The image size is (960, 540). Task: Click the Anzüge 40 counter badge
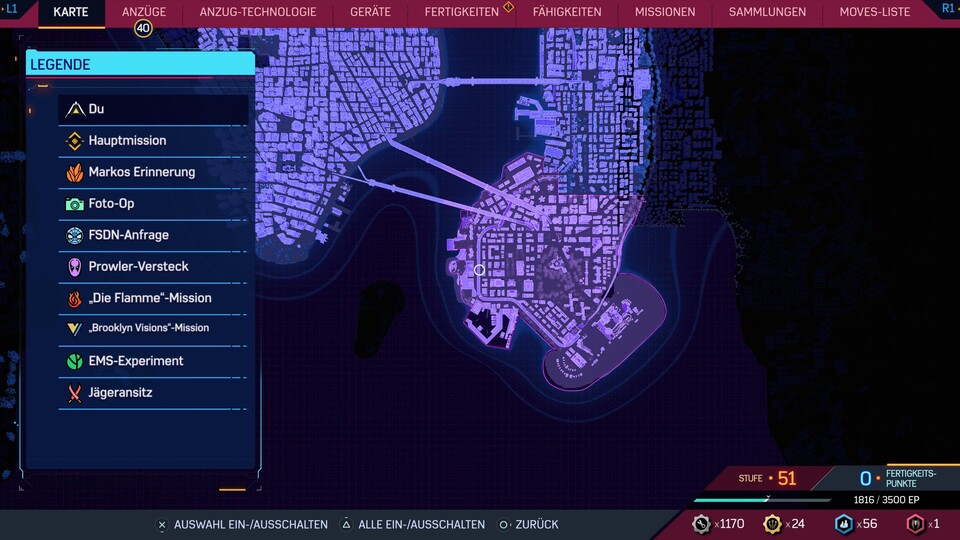[143, 28]
